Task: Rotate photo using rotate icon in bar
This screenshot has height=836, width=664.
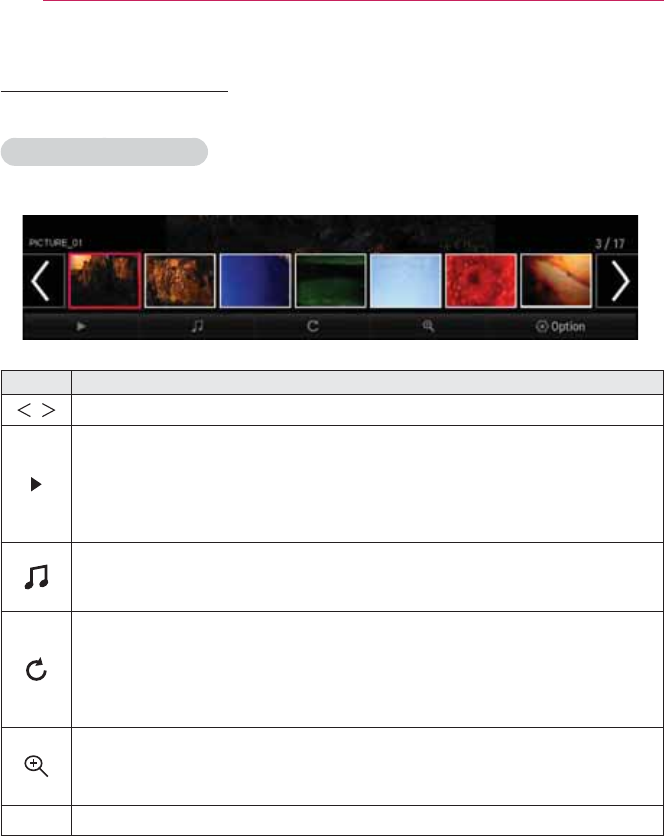Action: [x=313, y=326]
